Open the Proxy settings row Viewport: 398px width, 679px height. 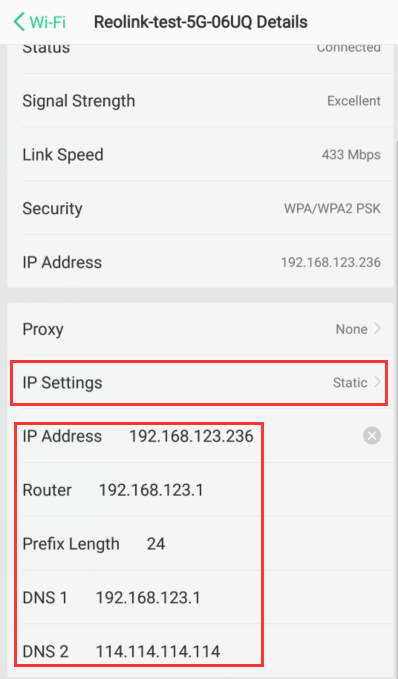(x=201, y=329)
